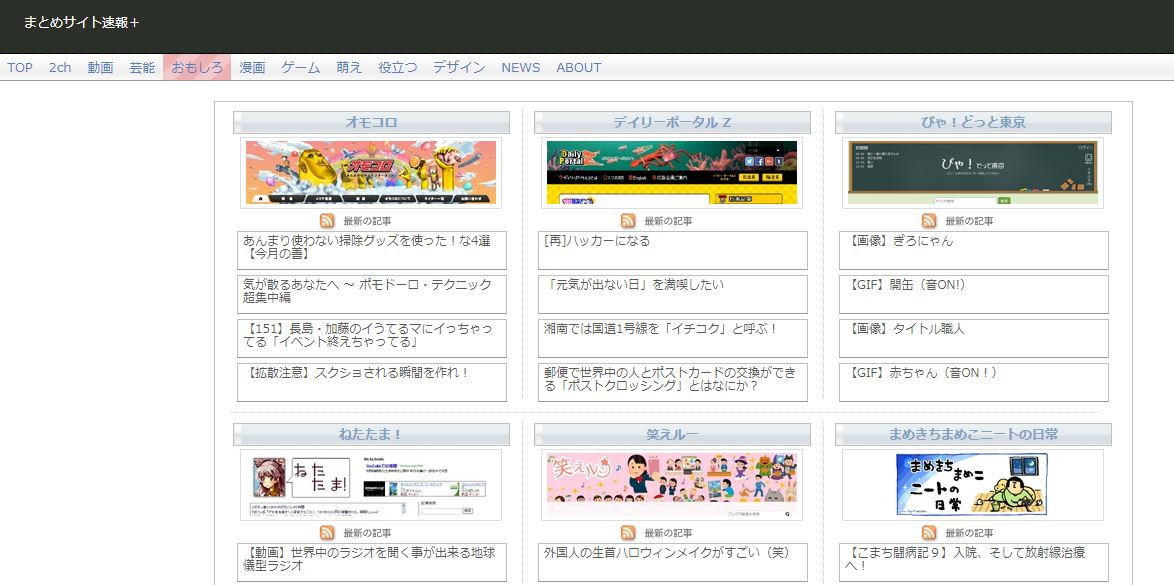Open RSS feed icon under デイリーポータルZ banner

tap(628, 221)
